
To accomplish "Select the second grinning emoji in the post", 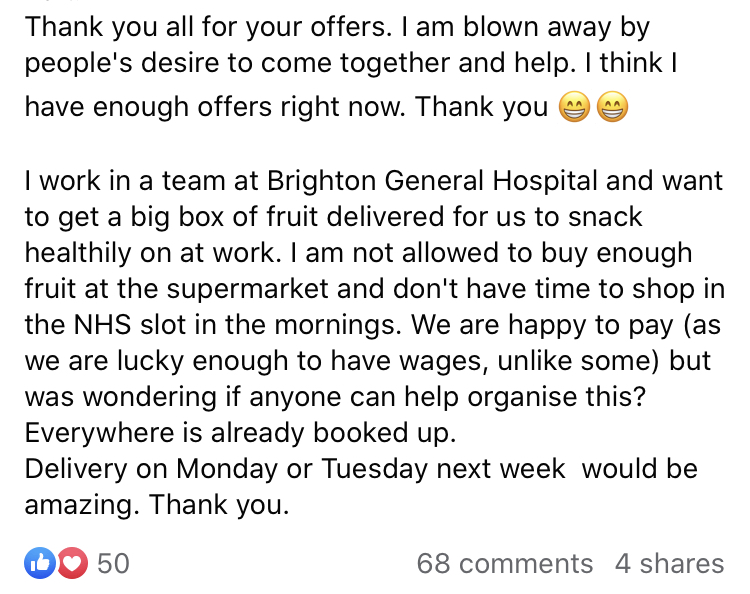I will click(x=612, y=106).
